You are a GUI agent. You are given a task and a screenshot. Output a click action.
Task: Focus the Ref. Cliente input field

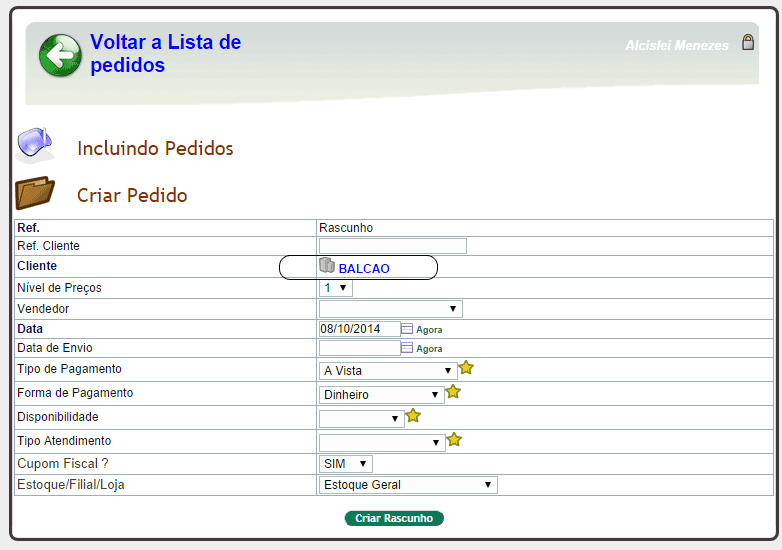tap(393, 246)
